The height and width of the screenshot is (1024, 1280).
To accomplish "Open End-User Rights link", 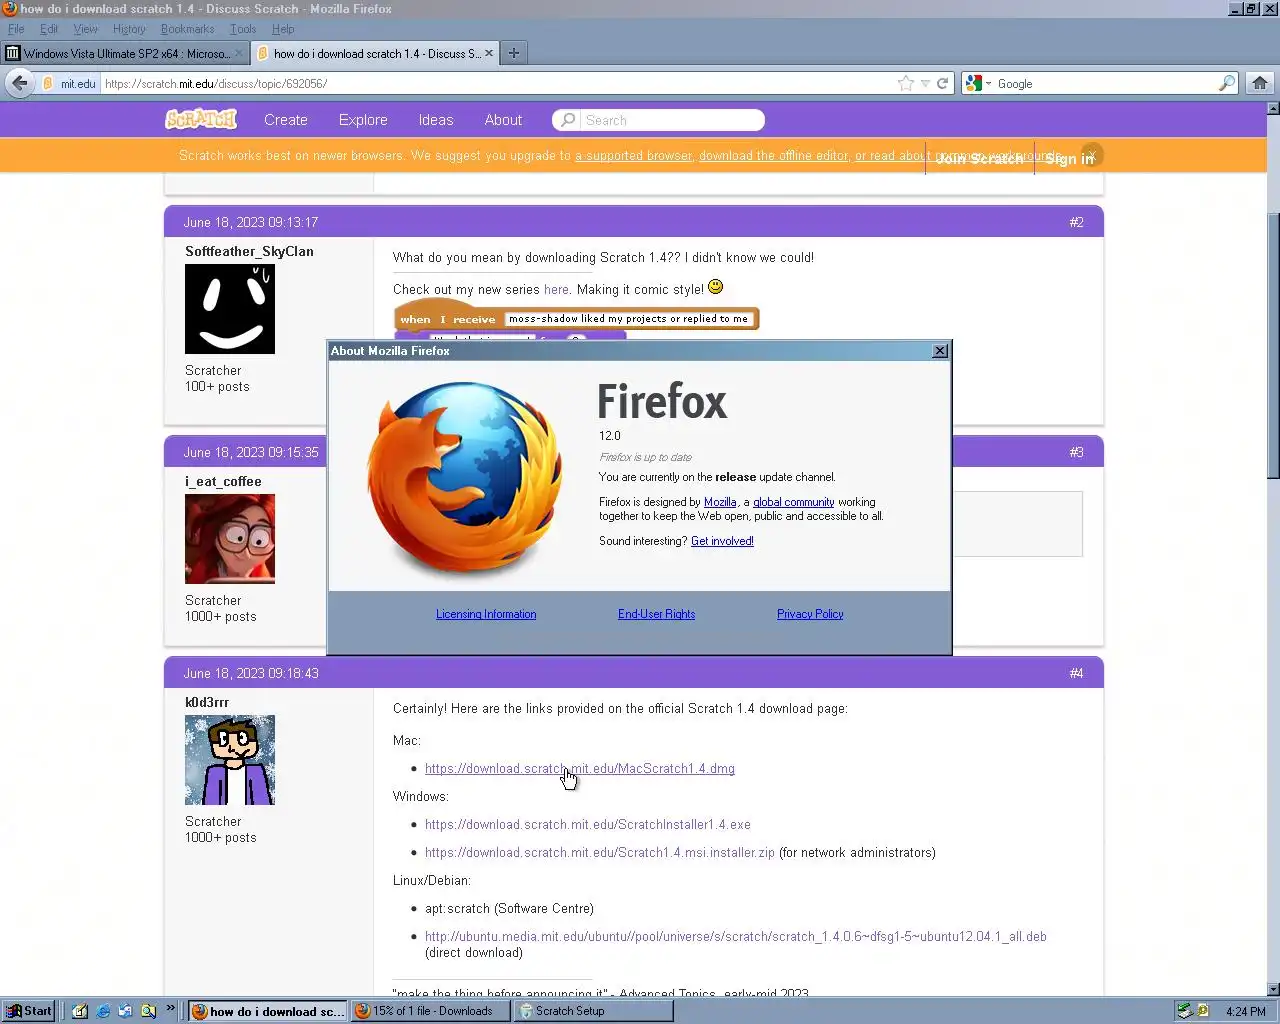I will [656, 614].
